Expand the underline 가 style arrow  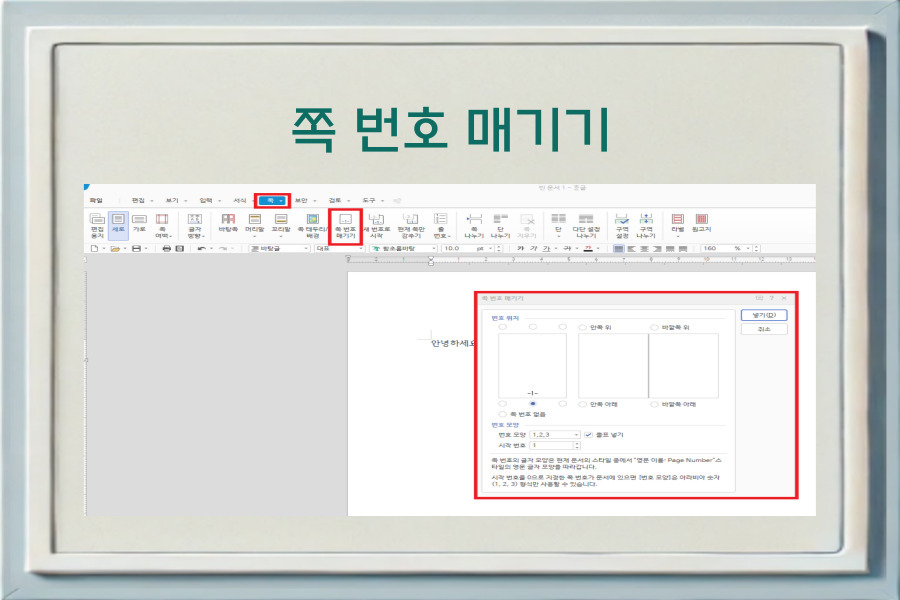click(556, 249)
